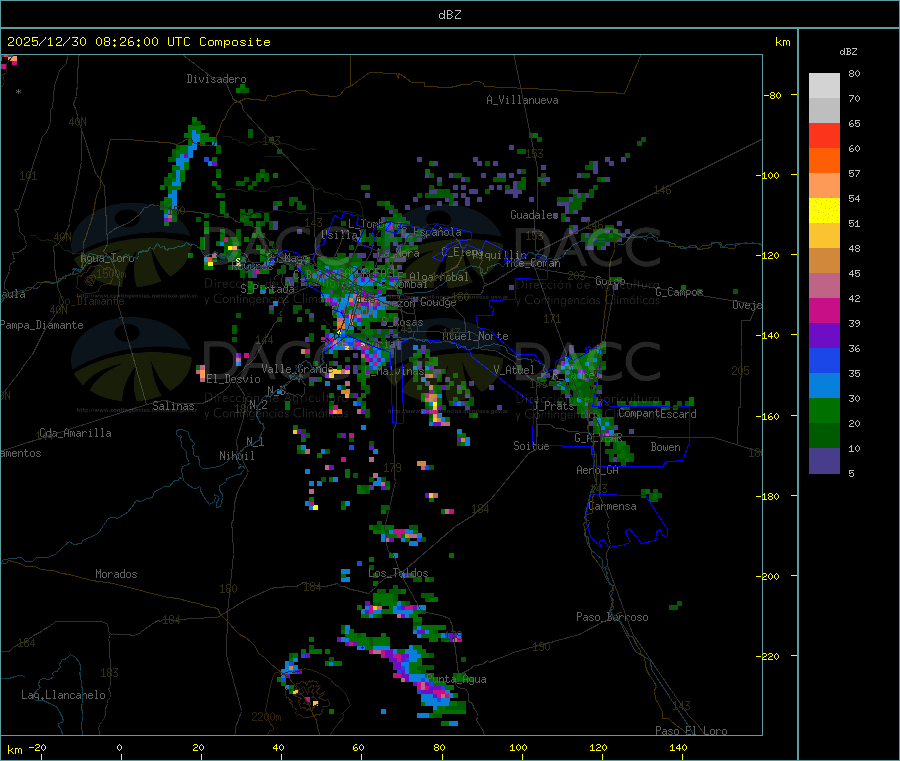Select the blue 36 dBZ legend swatch
This screenshot has height=761, width=900.
pyautogui.click(x=824, y=360)
